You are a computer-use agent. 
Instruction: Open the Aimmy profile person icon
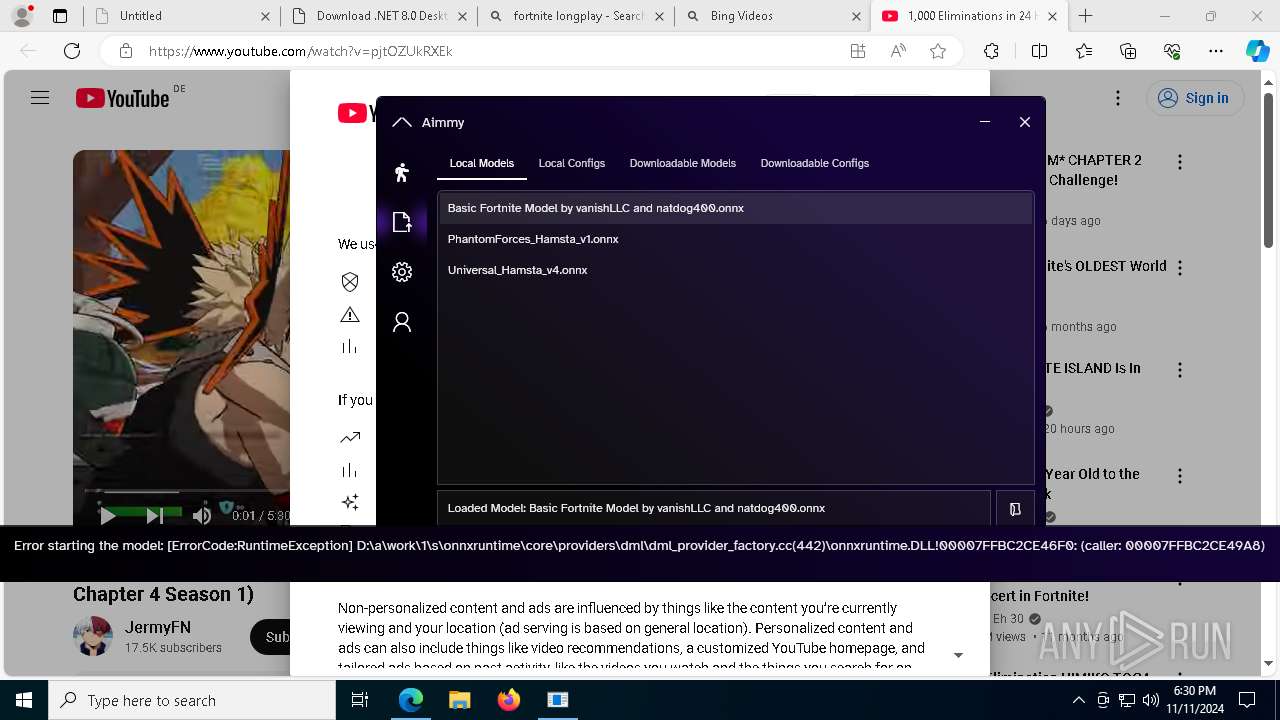pos(402,322)
